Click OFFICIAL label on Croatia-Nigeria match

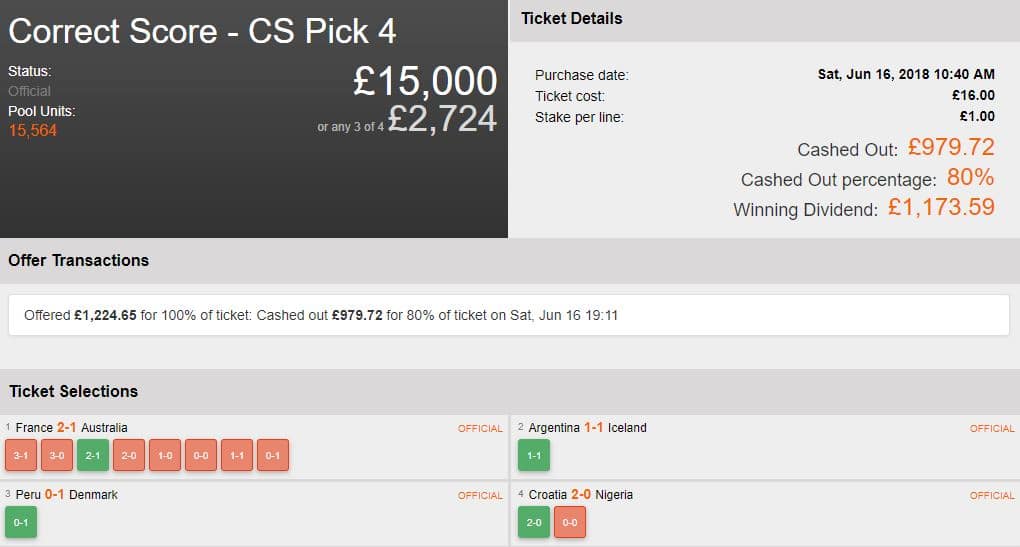(x=992, y=495)
